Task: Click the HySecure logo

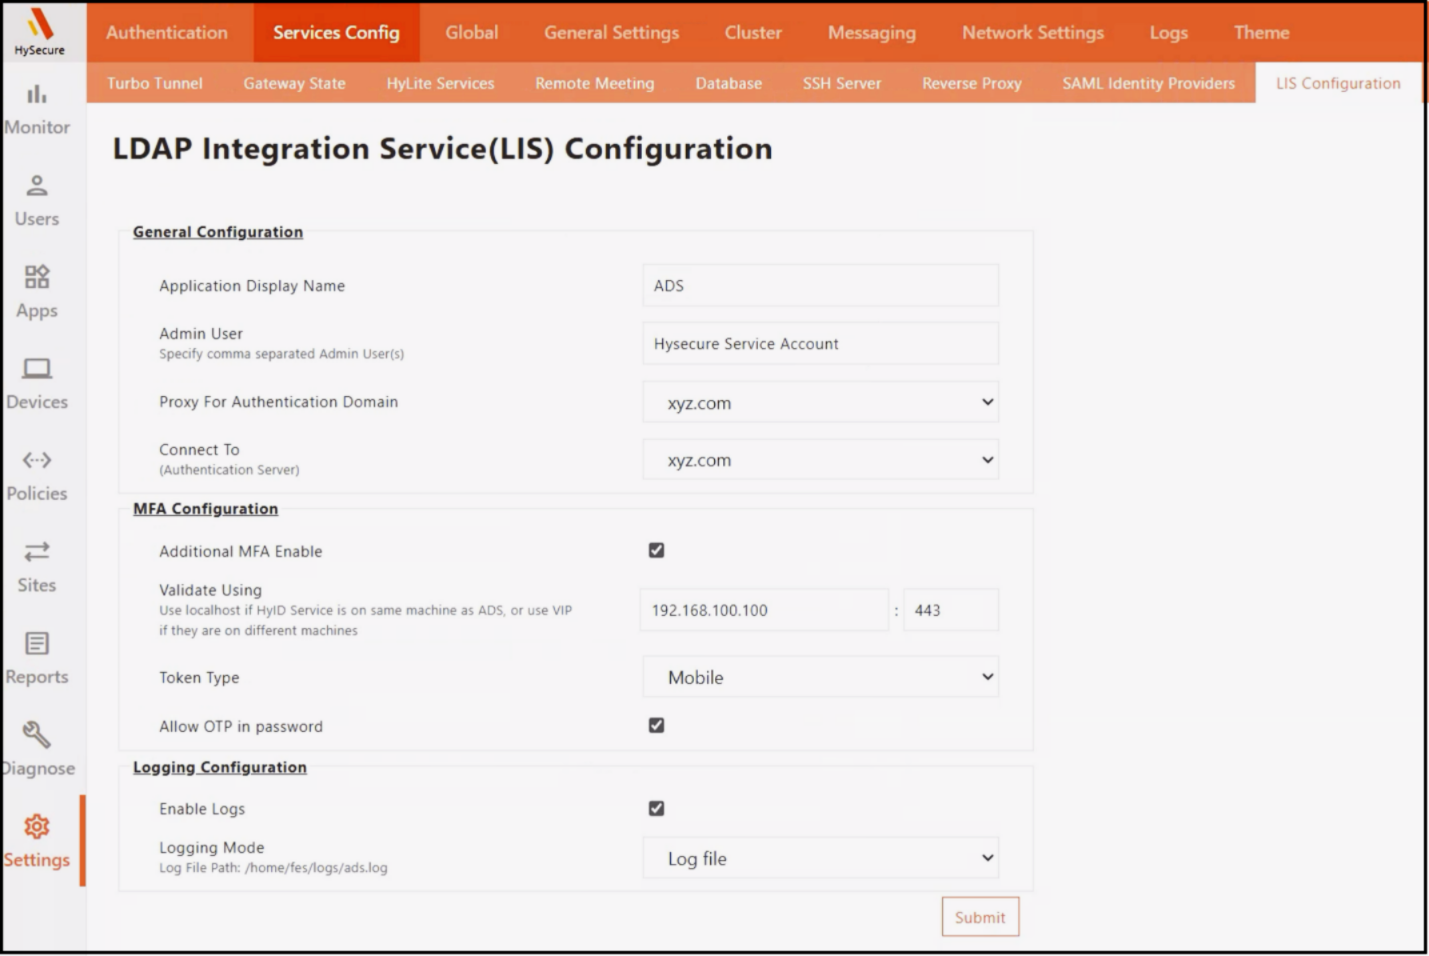Action: [x=40, y=30]
